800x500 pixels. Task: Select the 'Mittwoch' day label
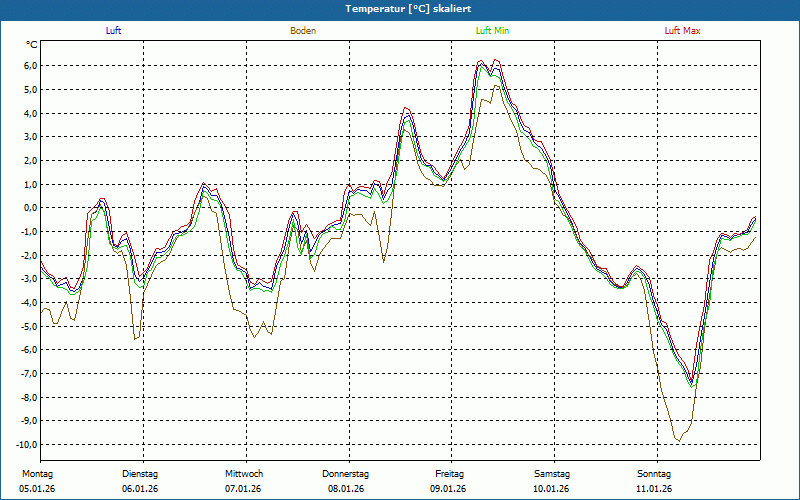[243, 474]
